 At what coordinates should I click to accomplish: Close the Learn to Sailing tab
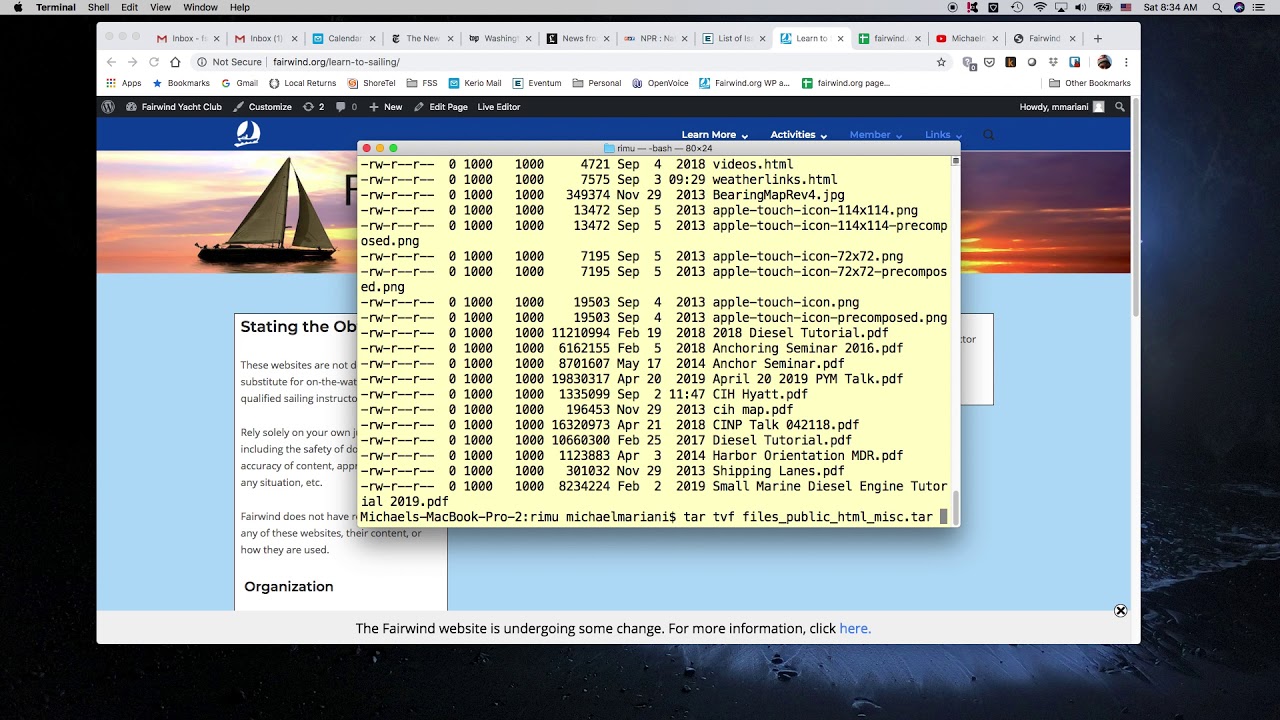(840, 39)
